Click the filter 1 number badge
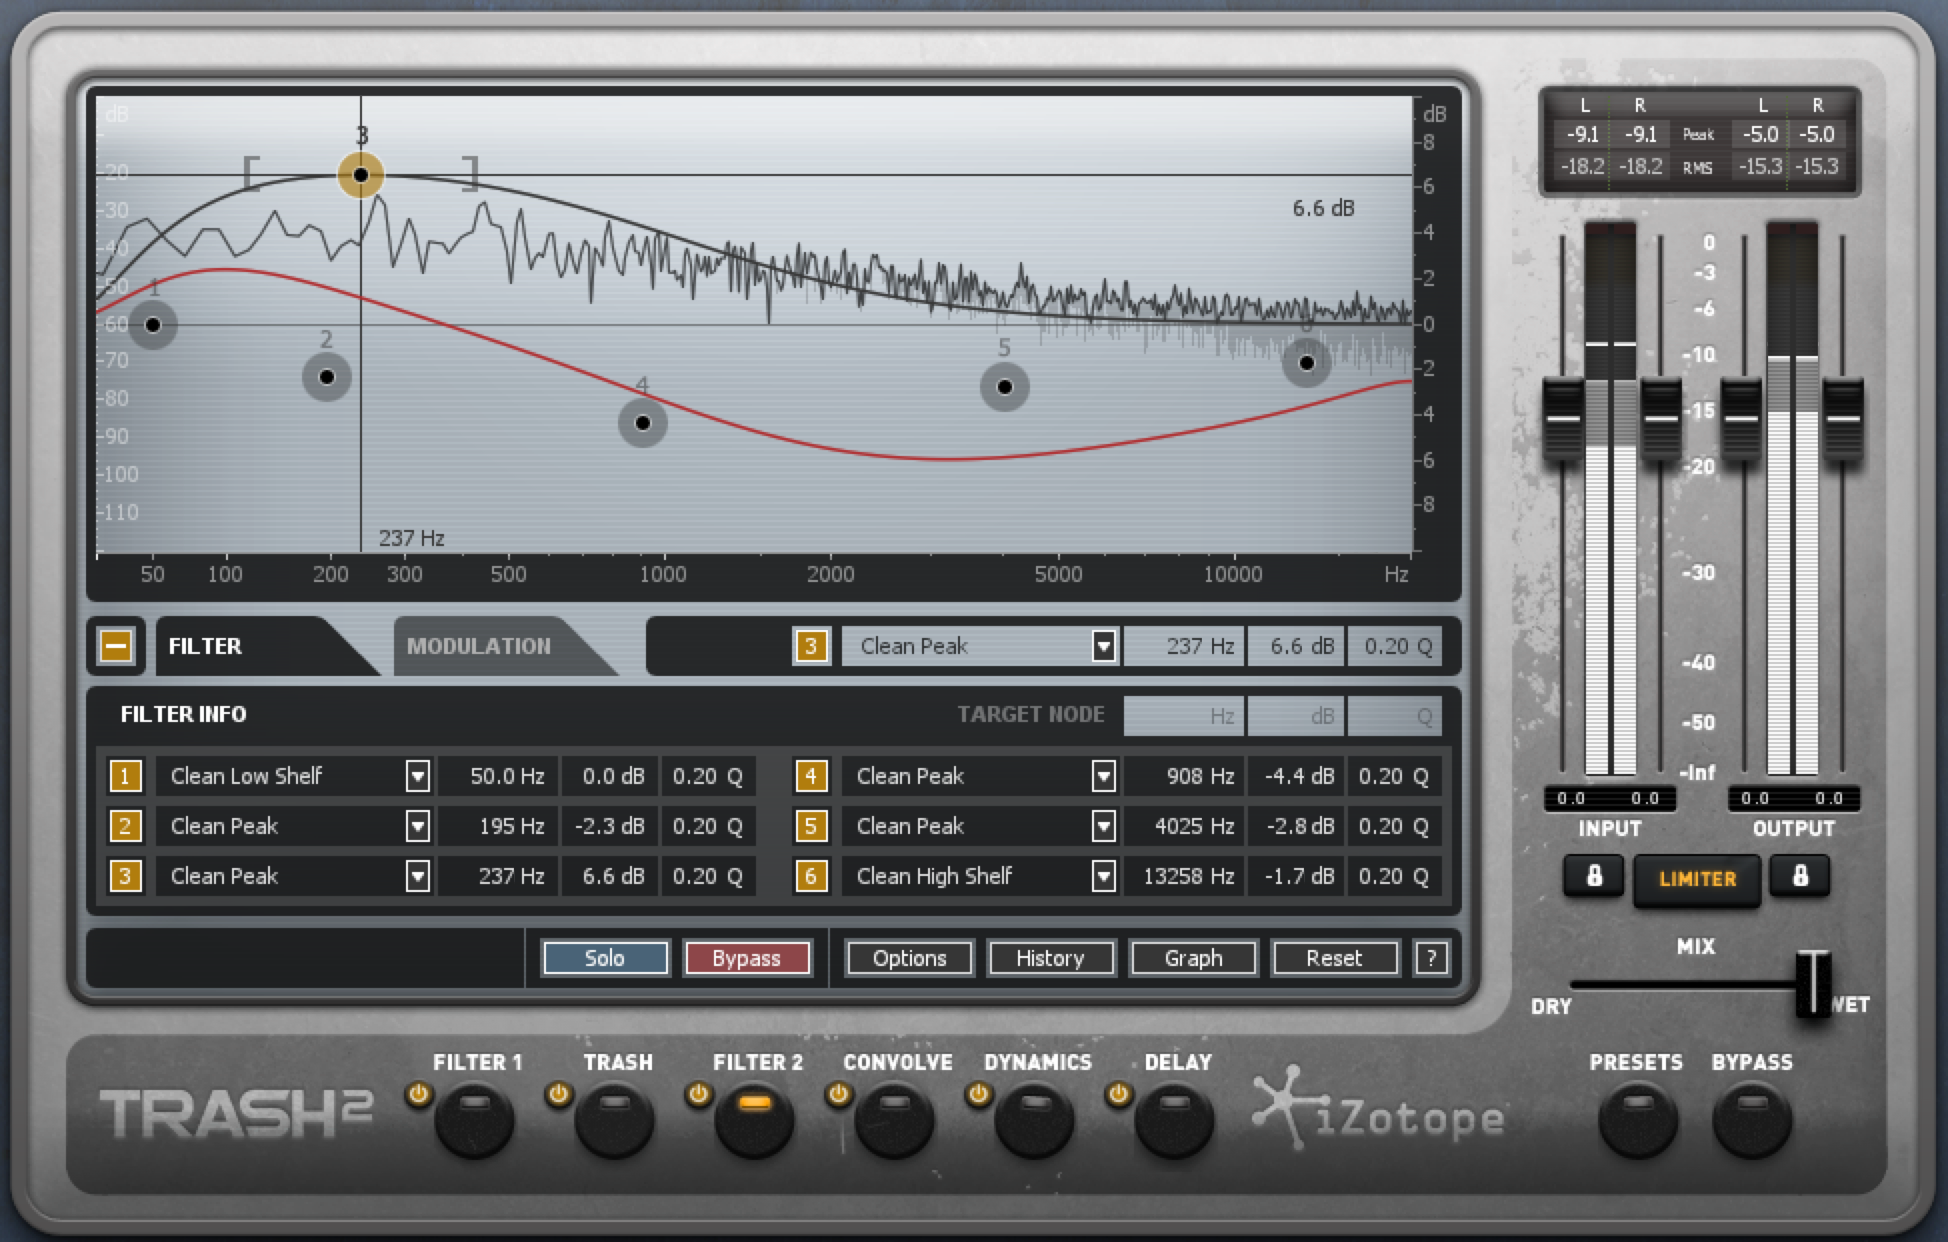 pyautogui.click(x=125, y=776)
